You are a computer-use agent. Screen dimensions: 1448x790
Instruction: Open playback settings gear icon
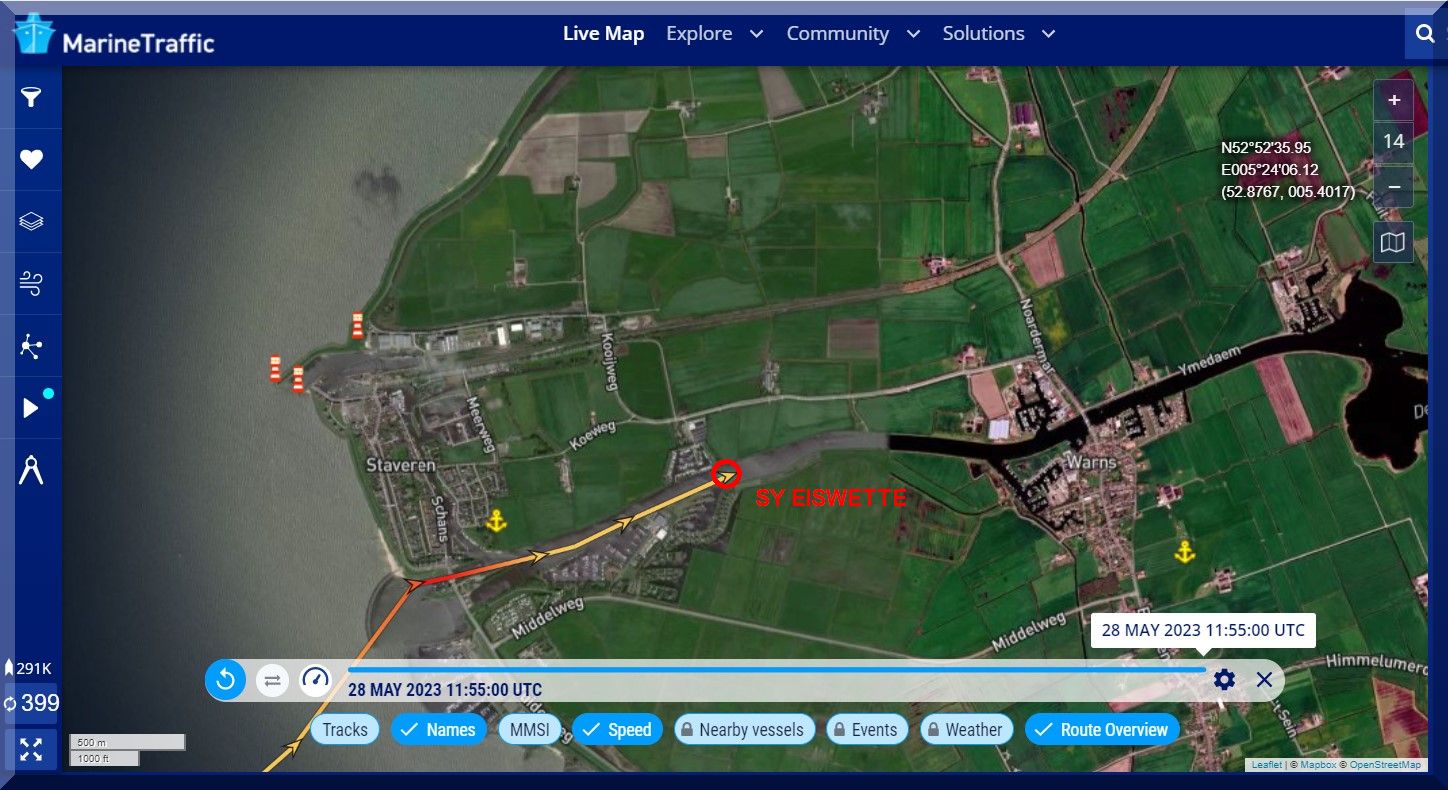pyautogui.click(x=1224, y=680)
